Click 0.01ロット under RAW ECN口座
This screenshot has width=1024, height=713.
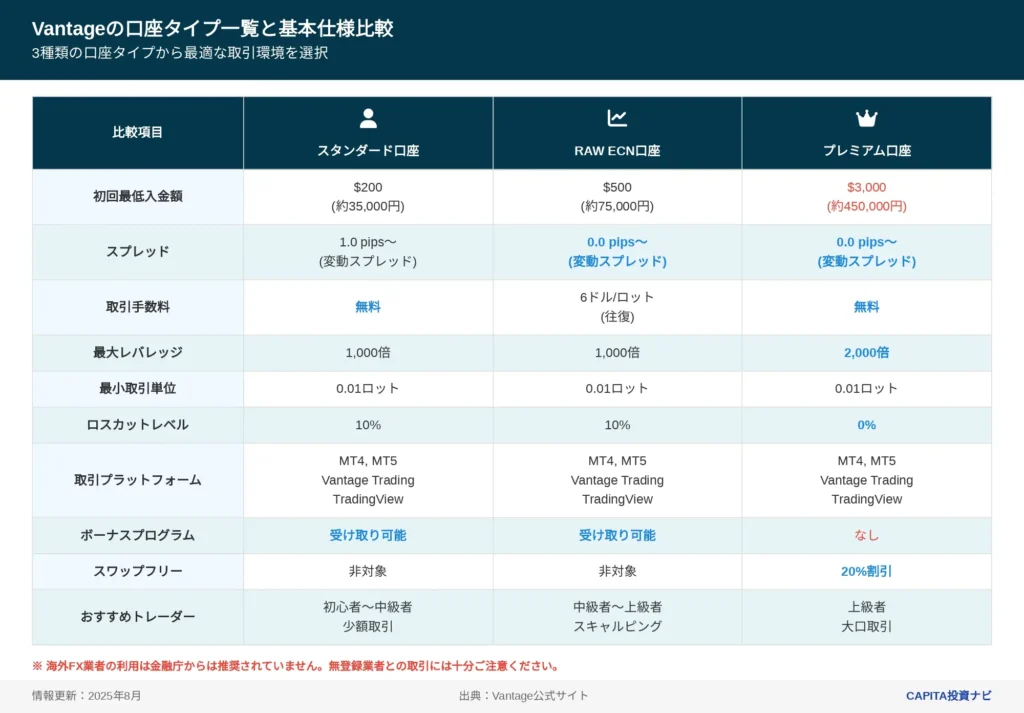617,388
